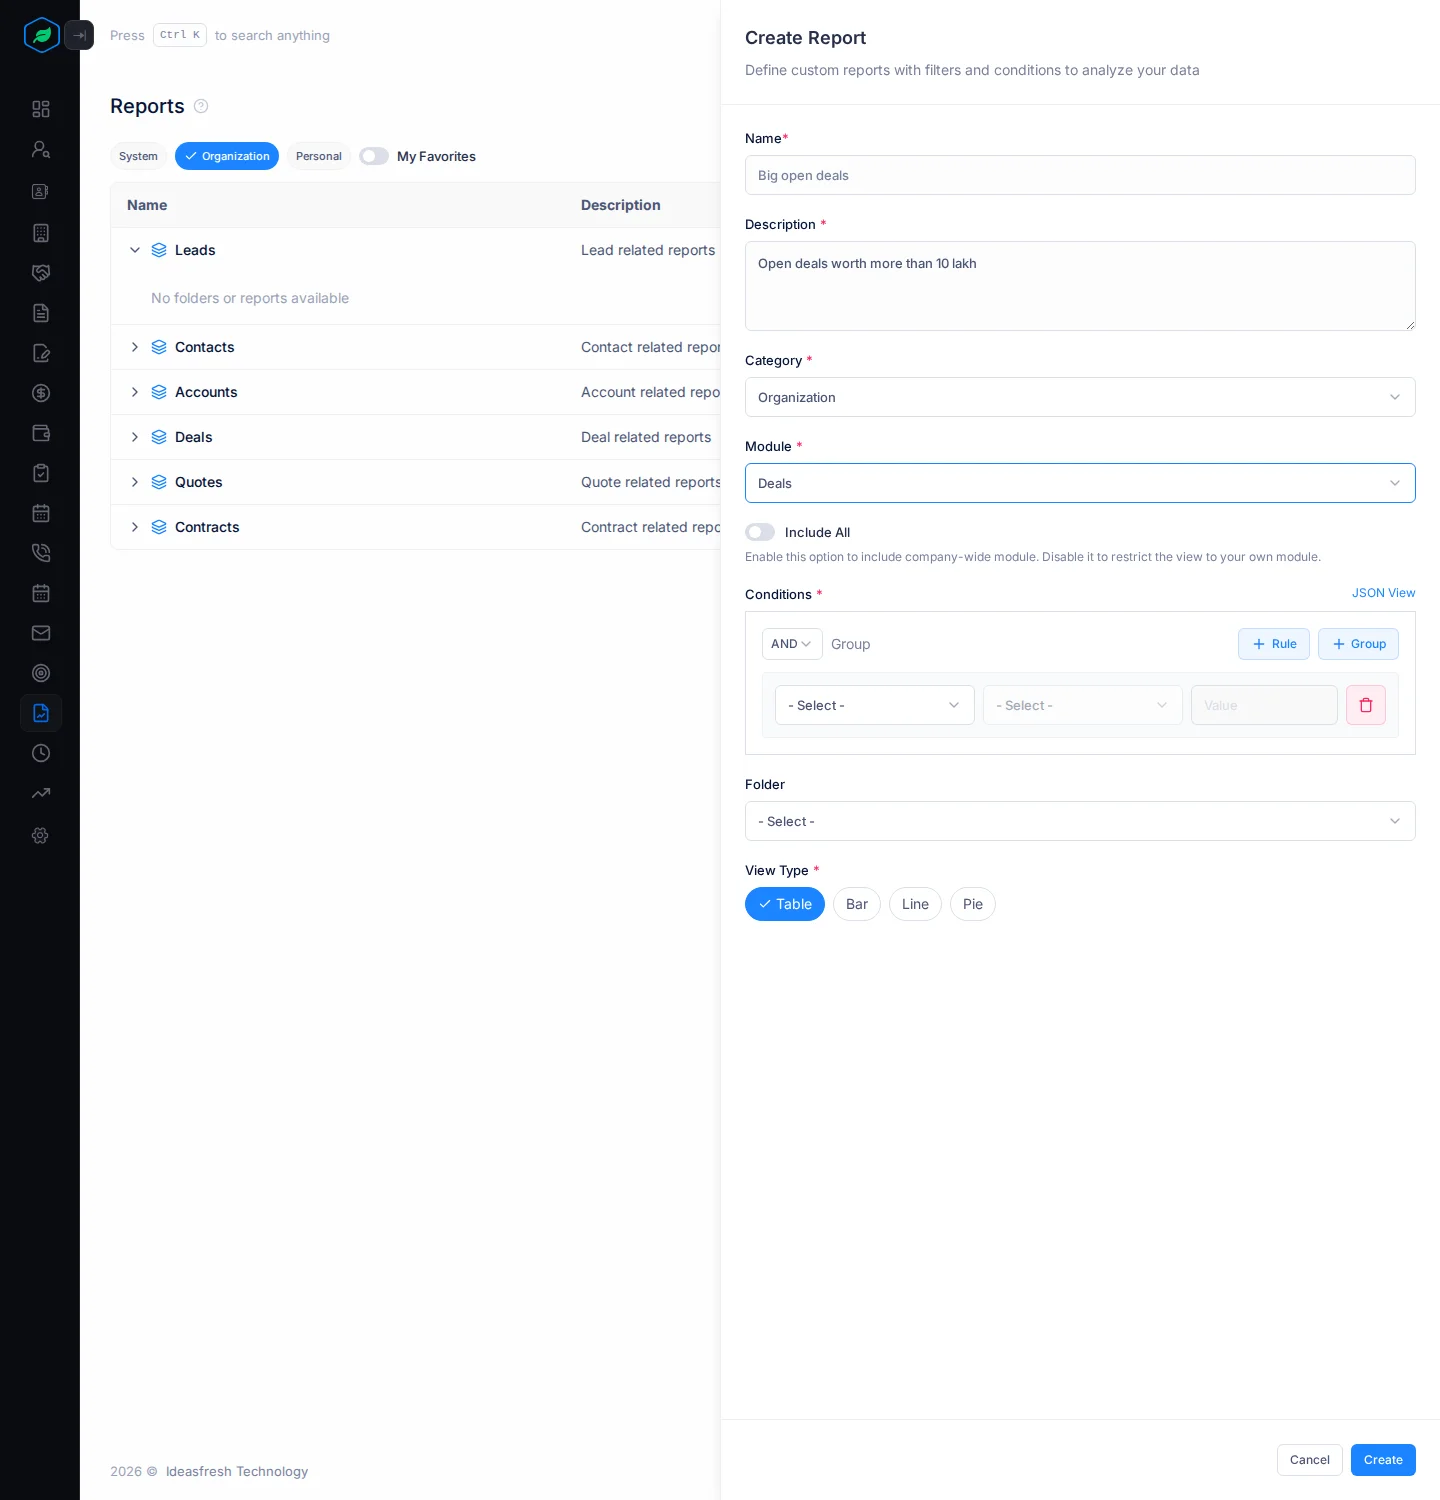Open the first Select field dropdown in rule
Image resolution: width=1440 pixels, height=1500 pixels.
tap(875, 705)
